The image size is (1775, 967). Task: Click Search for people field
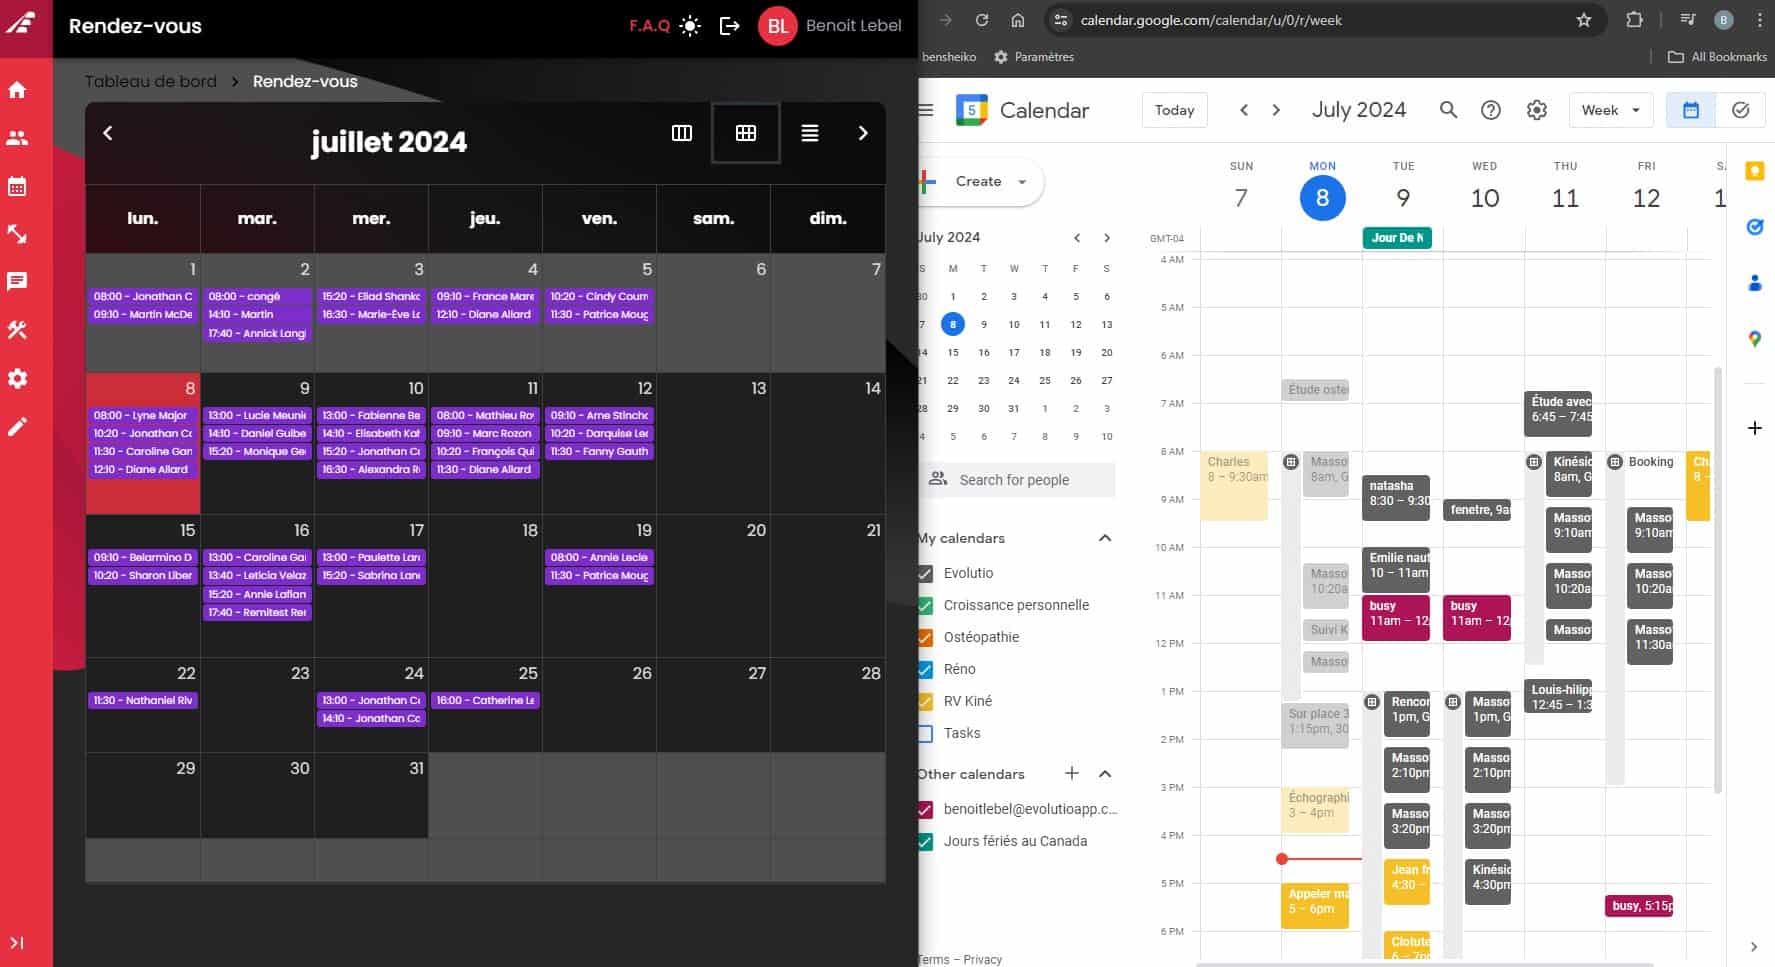pos(1016,480)
